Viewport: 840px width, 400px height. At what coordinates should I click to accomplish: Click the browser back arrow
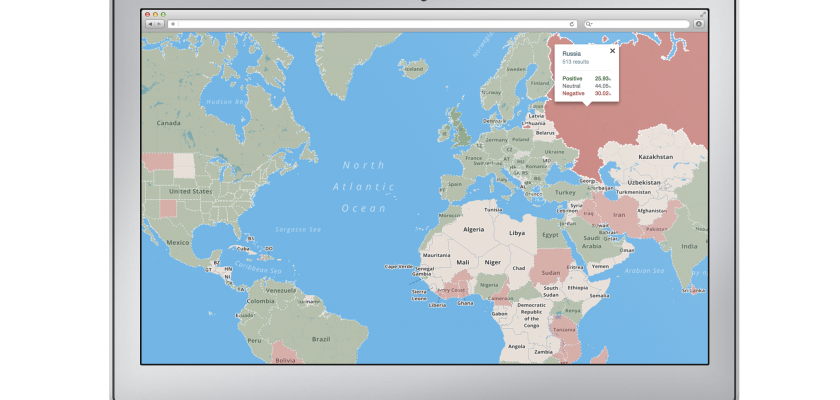click(150, 23)
